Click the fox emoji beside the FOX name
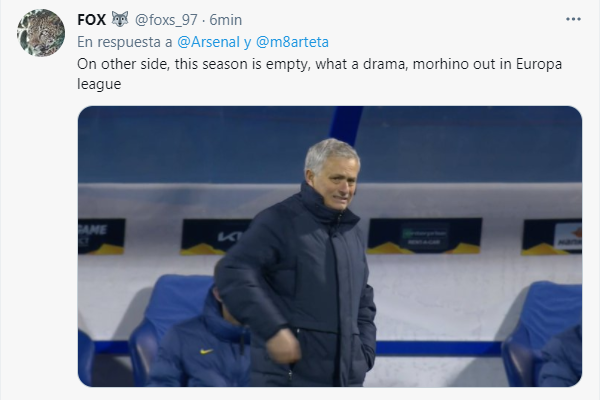Image resolution: width=600 pixels, height=400 pixels. click(x=120, y=20)
